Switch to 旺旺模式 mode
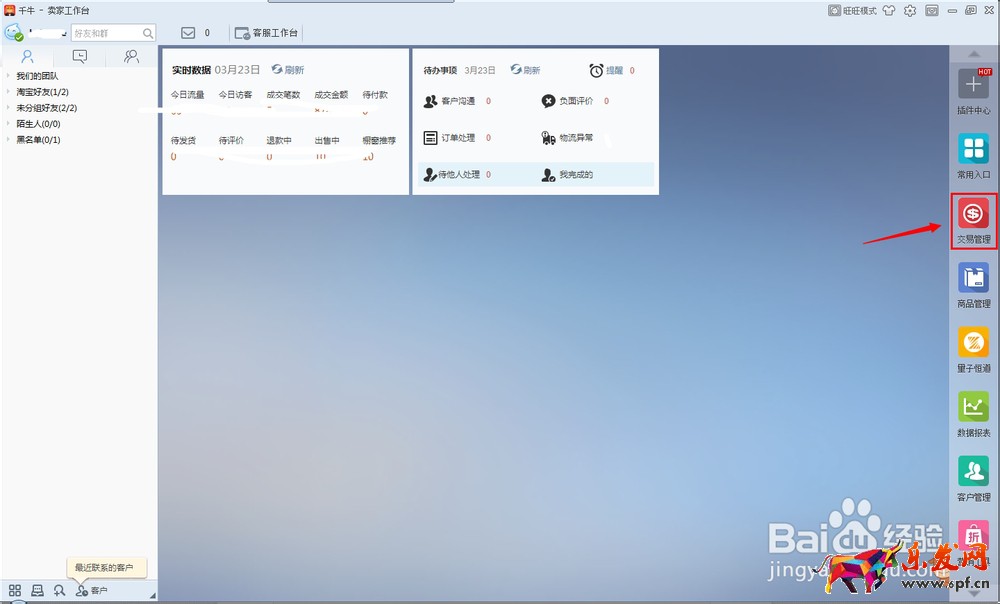 tap(853, 11)
